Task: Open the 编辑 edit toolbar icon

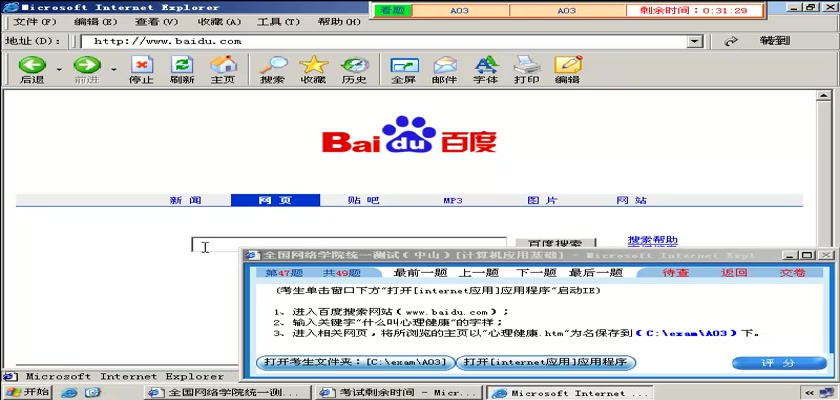Action: coord(567,70)
